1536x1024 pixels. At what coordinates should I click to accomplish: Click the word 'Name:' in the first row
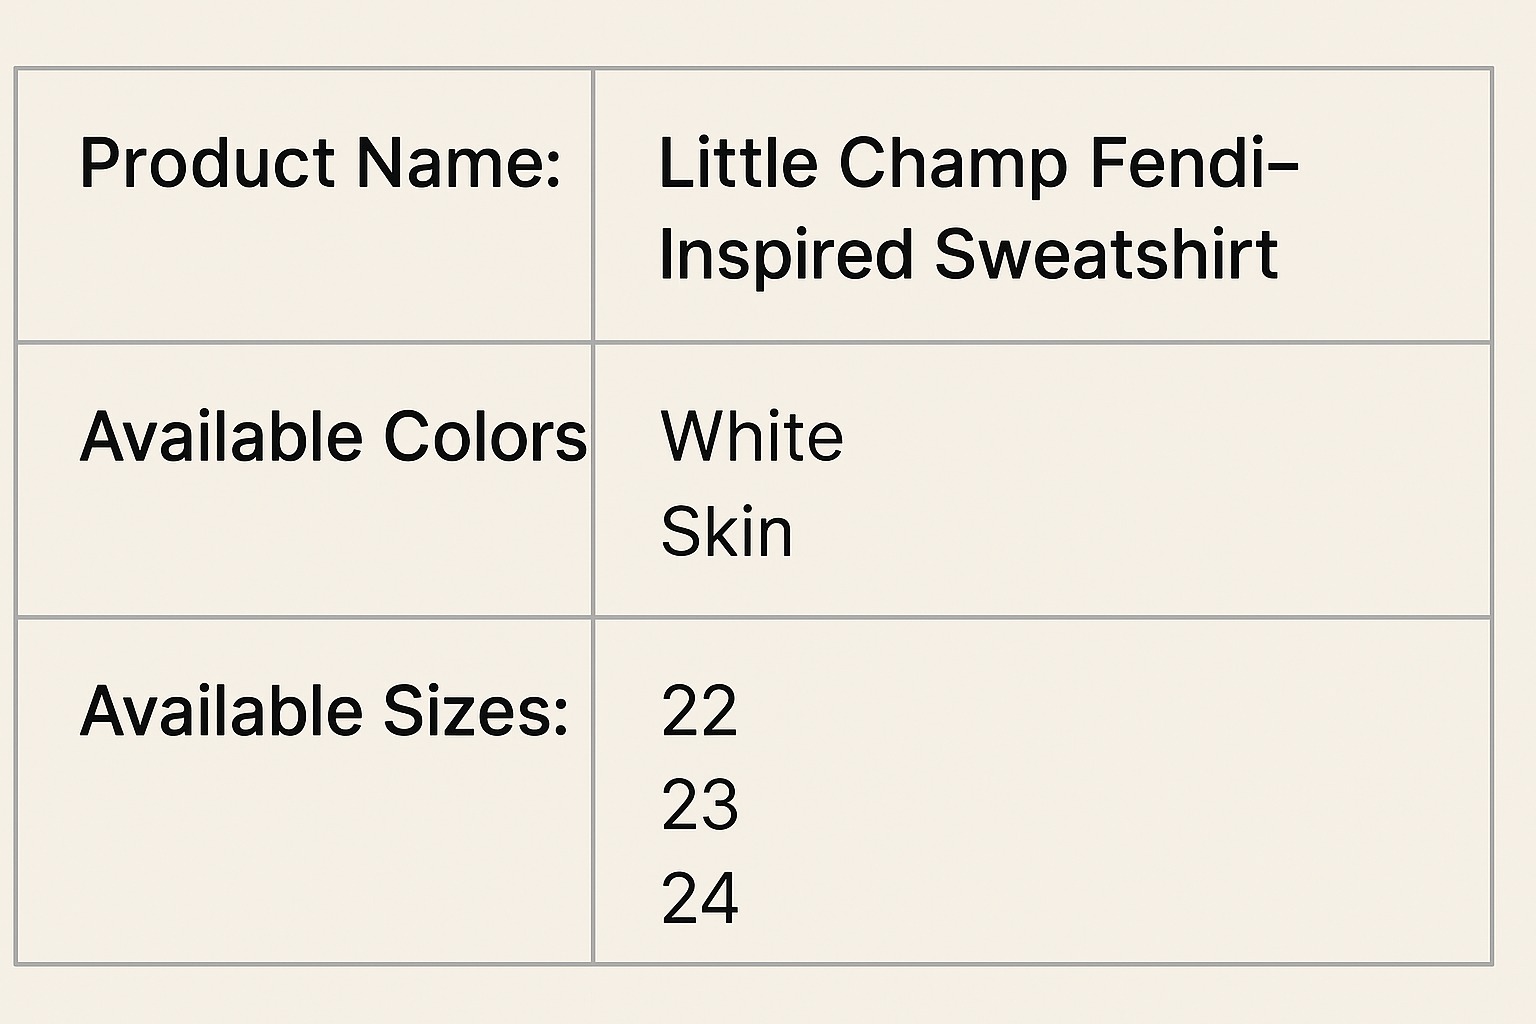(458, 163)
